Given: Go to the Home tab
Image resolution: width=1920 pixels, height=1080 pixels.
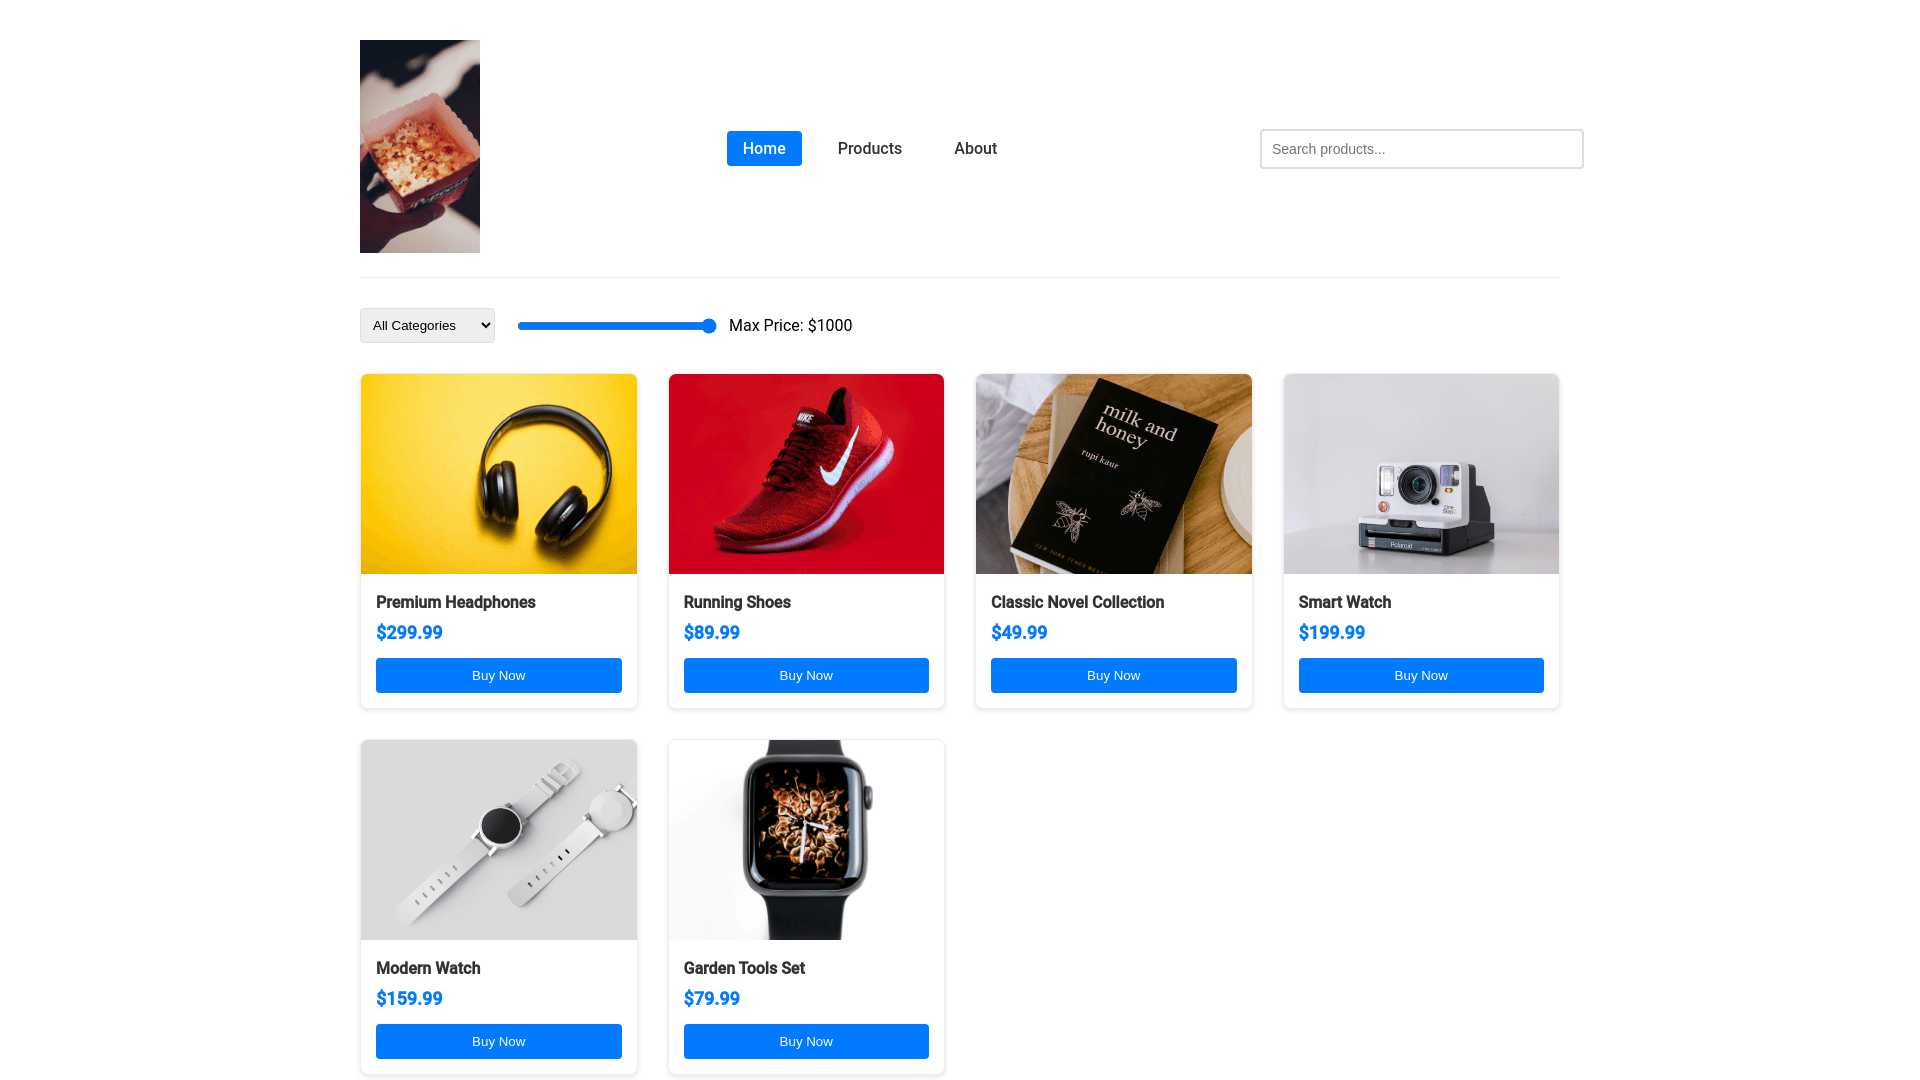Looking at the screenshot, I should pyautogui.click(x=764, y=148).
